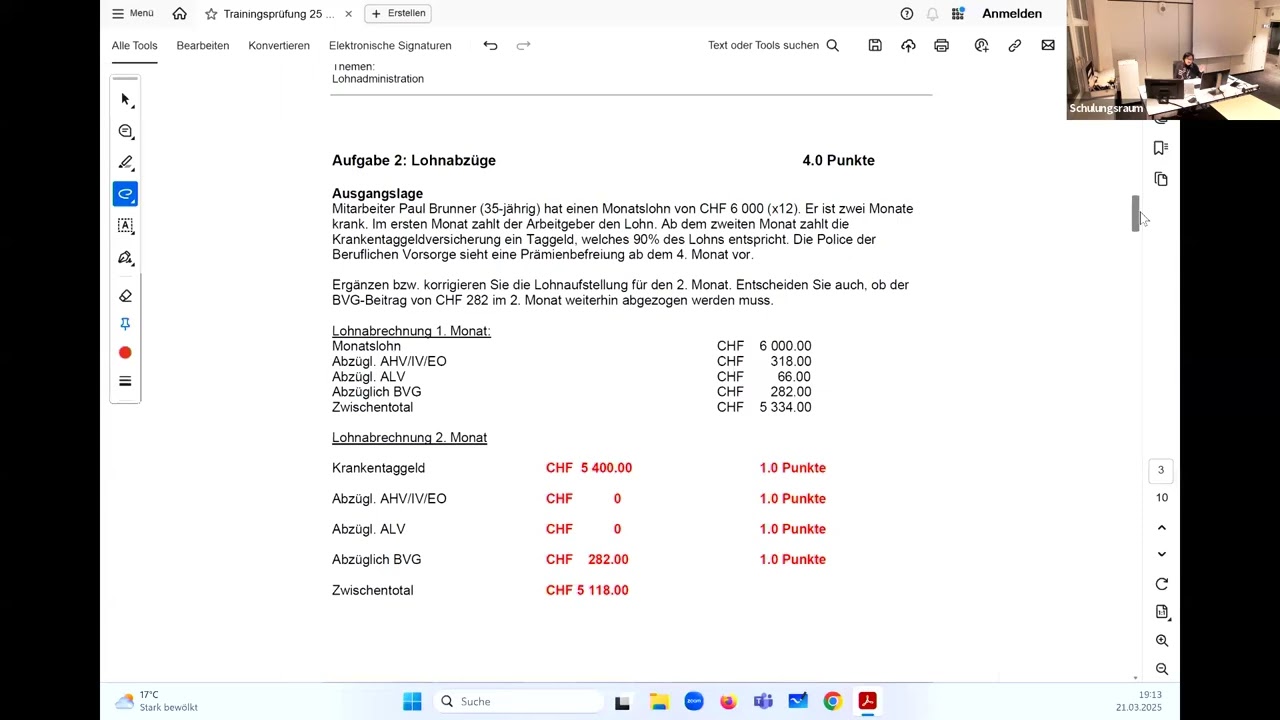
Task: Redo the last action
Action: pos(523,45)
